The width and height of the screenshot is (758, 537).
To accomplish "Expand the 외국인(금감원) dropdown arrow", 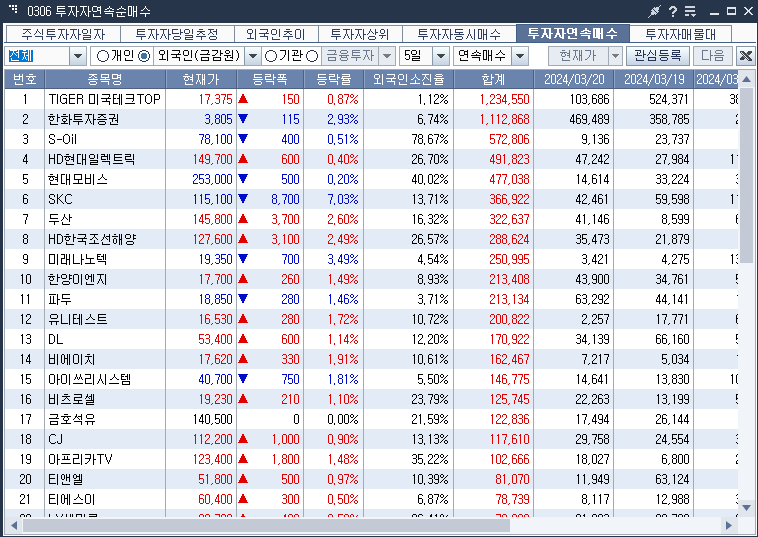I will pos(252,56).
